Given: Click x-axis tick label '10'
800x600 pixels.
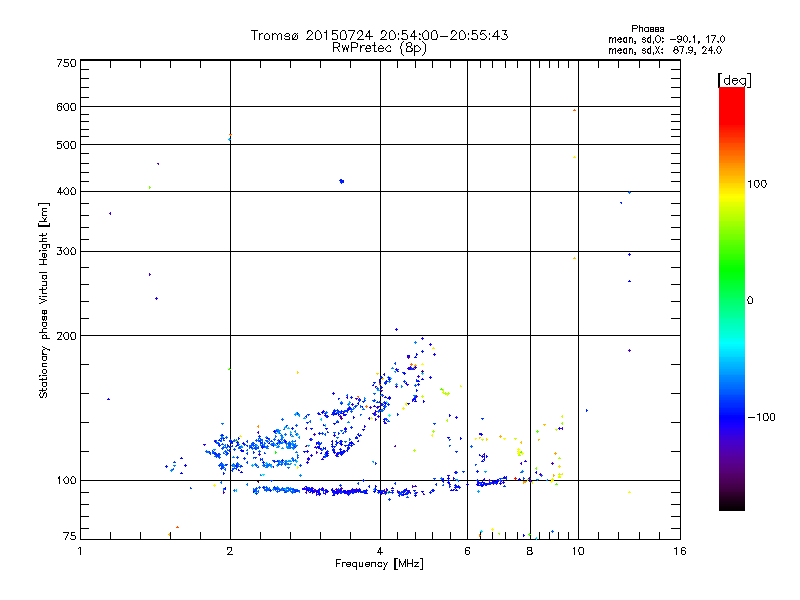Looking at the screenshot, I should pos(578,551).
